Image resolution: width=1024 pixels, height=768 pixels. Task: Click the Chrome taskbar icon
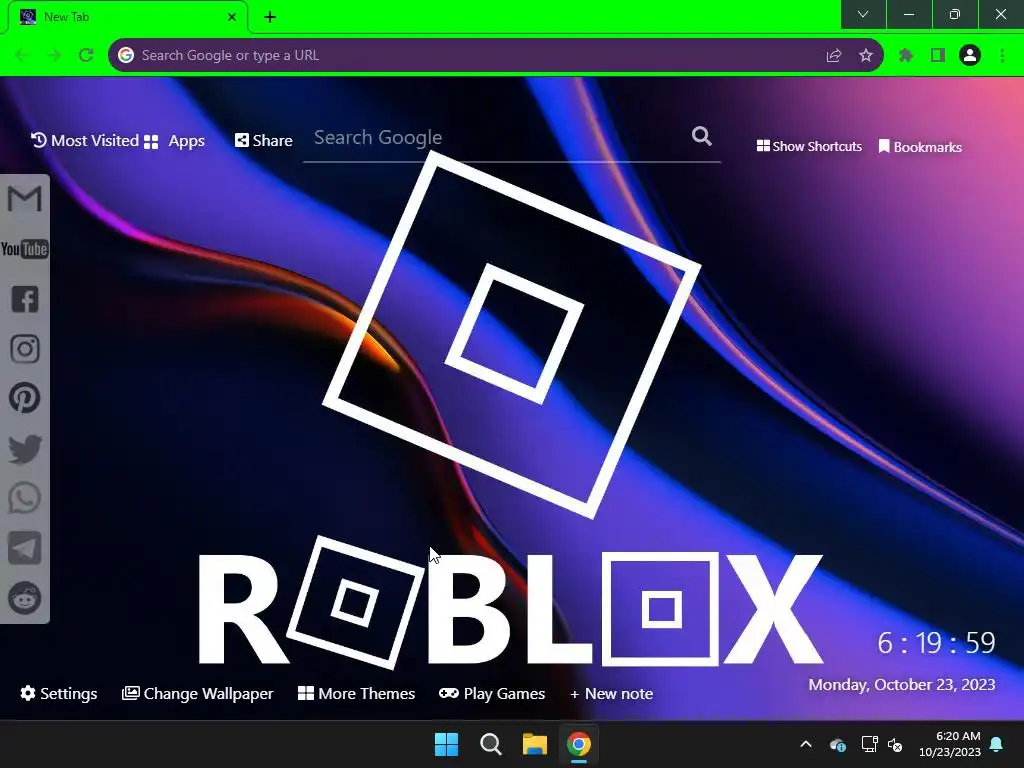[x=579, y=744]
